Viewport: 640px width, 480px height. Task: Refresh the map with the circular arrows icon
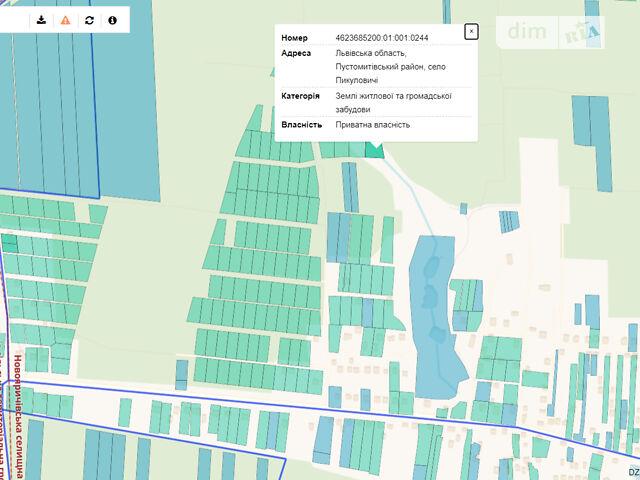pos(89,20)
